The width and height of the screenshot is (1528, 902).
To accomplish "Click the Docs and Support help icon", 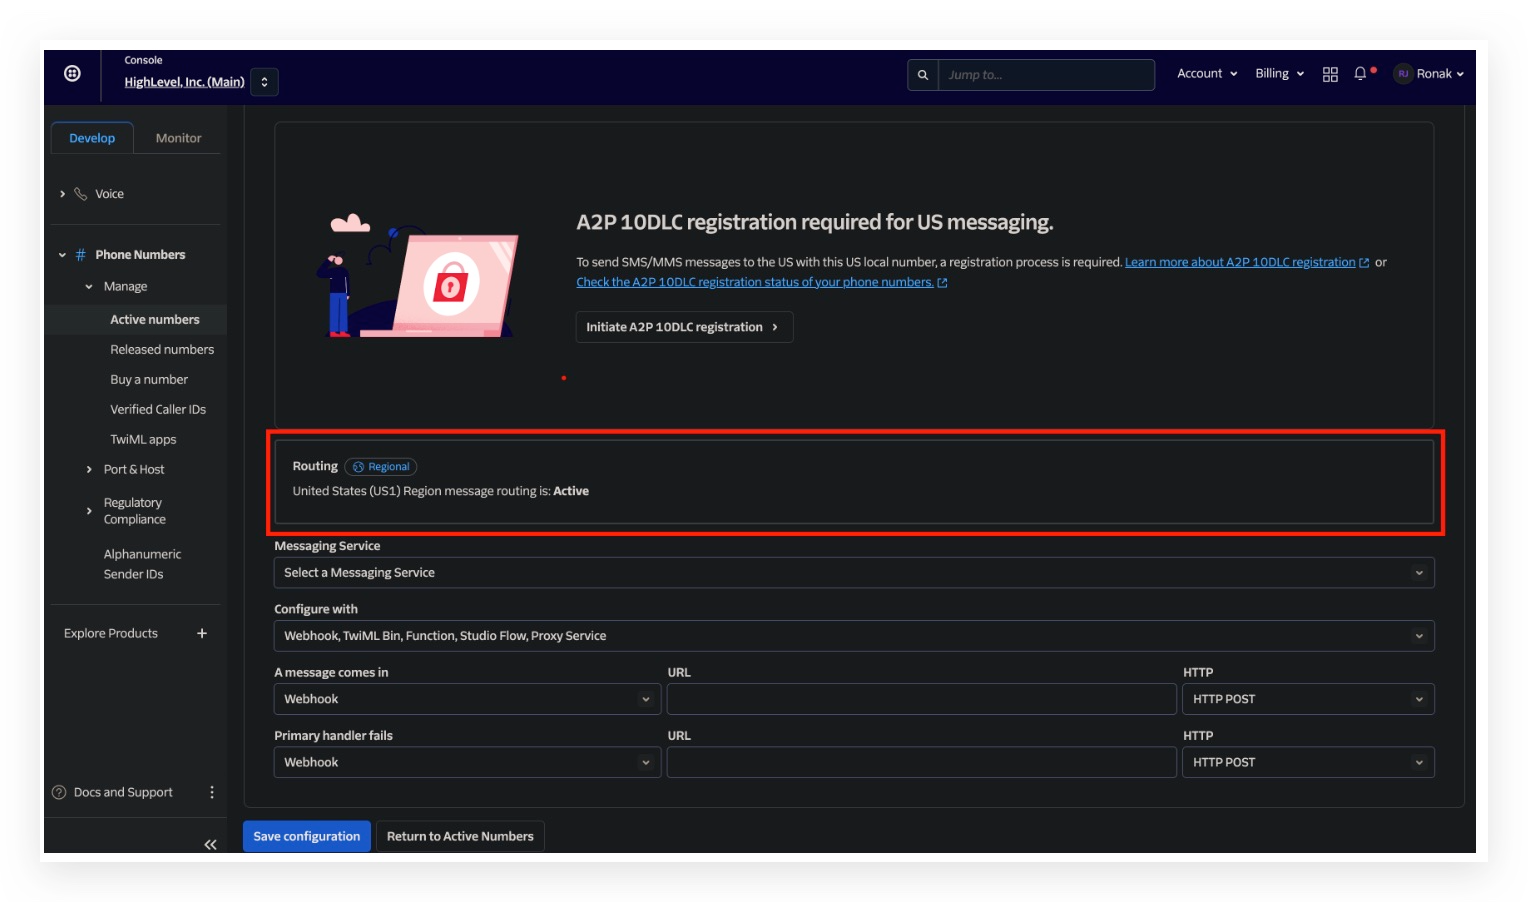I will coord(59,793).
